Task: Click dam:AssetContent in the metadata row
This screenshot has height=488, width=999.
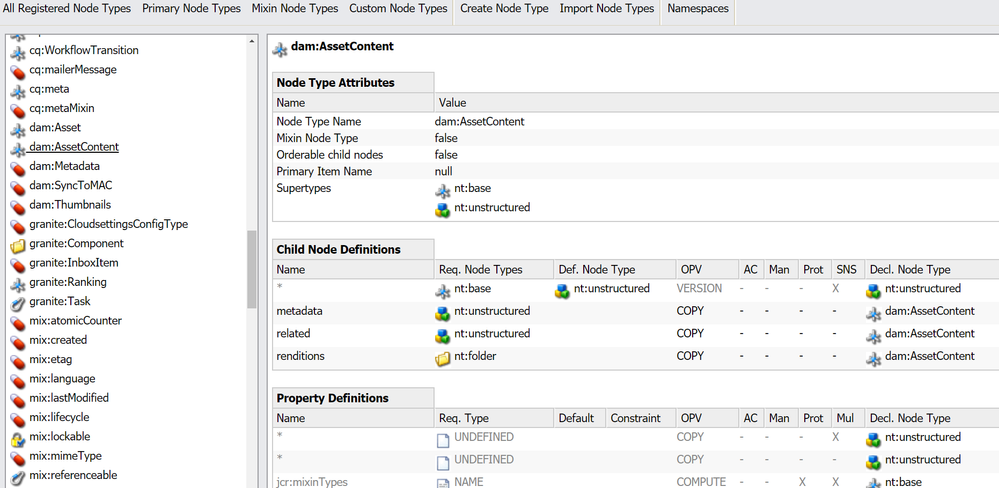Action: [929, 311]
